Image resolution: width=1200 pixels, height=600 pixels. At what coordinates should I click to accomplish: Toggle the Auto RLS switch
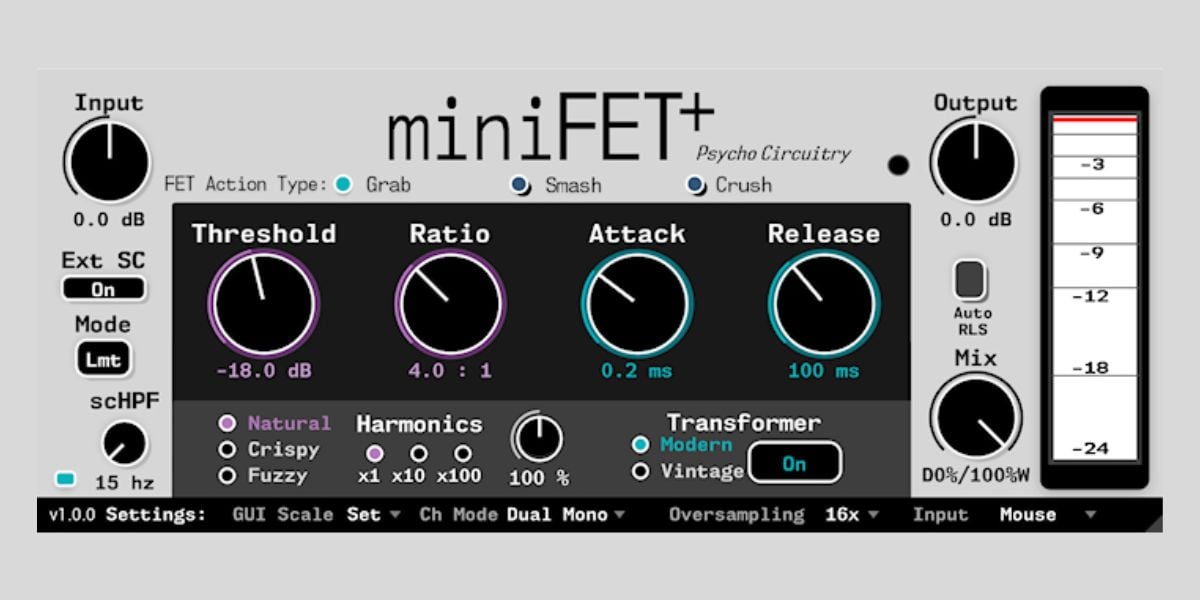tap(970, 280)
